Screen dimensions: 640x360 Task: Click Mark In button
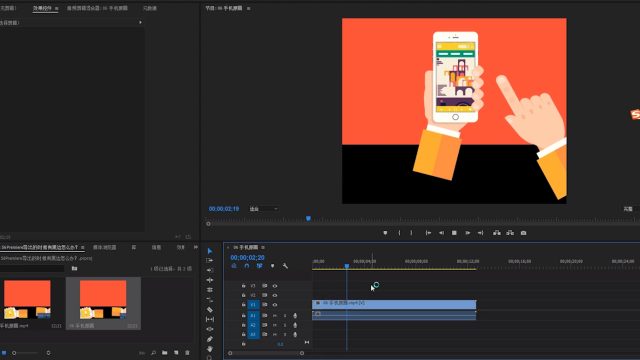coord(399,233)
